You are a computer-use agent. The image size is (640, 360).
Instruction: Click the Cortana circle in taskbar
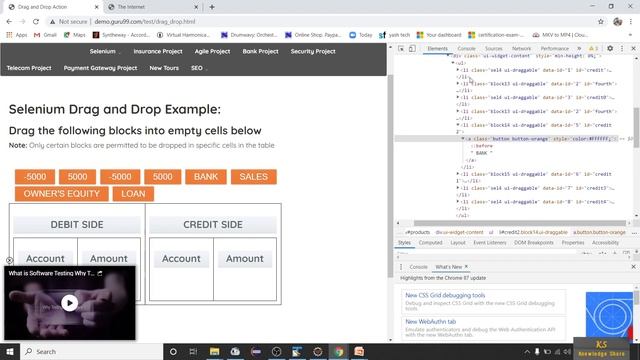pos(173,351)
